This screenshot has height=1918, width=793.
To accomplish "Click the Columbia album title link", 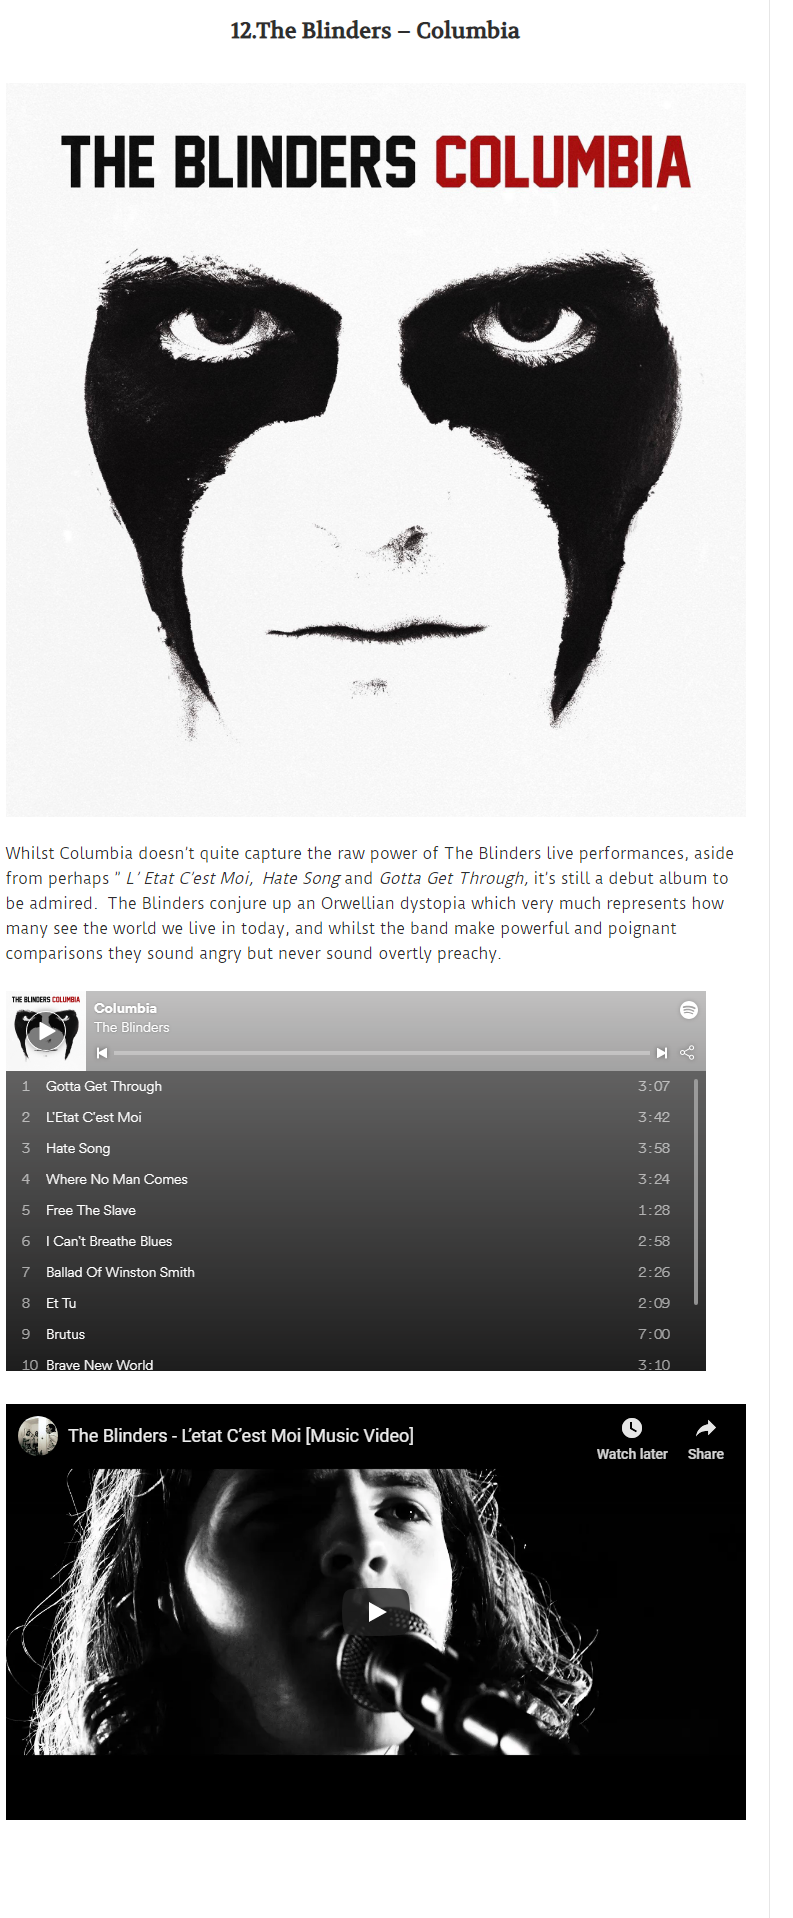I will (x=125, y=1008).
